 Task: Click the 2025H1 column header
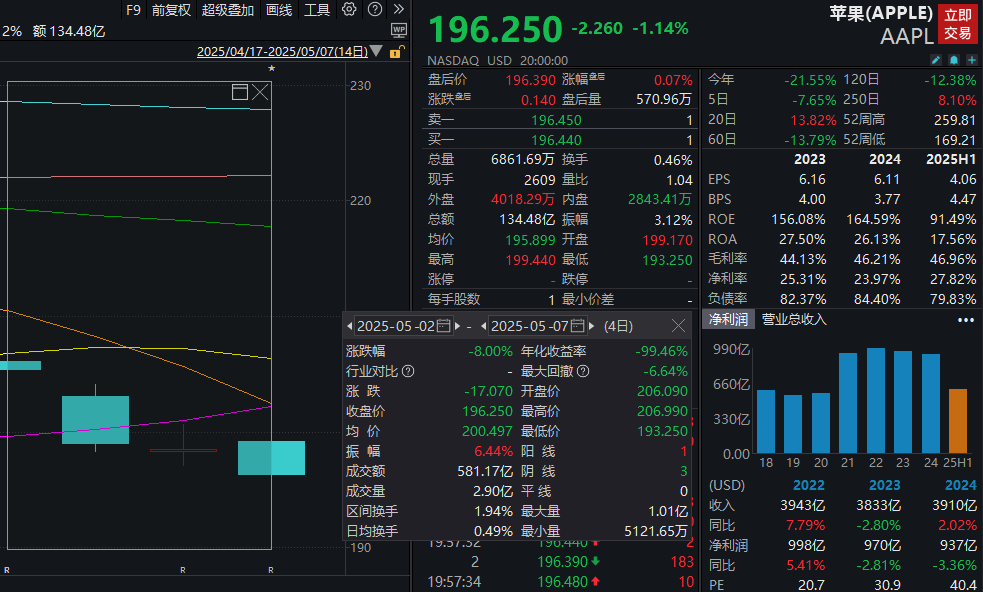click(x=951, y=159)
